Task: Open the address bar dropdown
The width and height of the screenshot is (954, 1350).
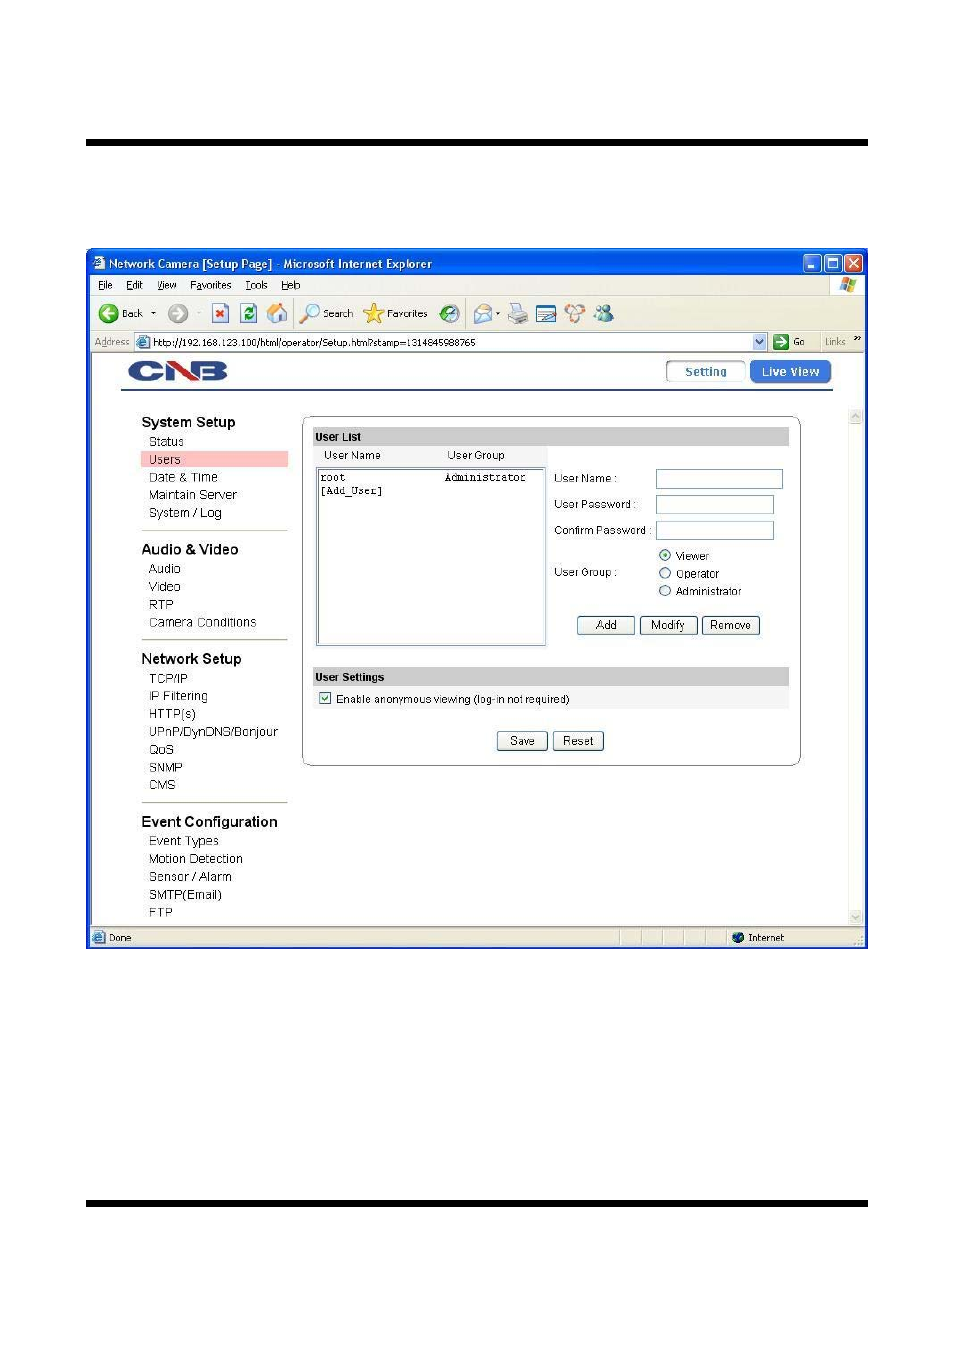Action: pyautogui.click(x=759, y=342)
